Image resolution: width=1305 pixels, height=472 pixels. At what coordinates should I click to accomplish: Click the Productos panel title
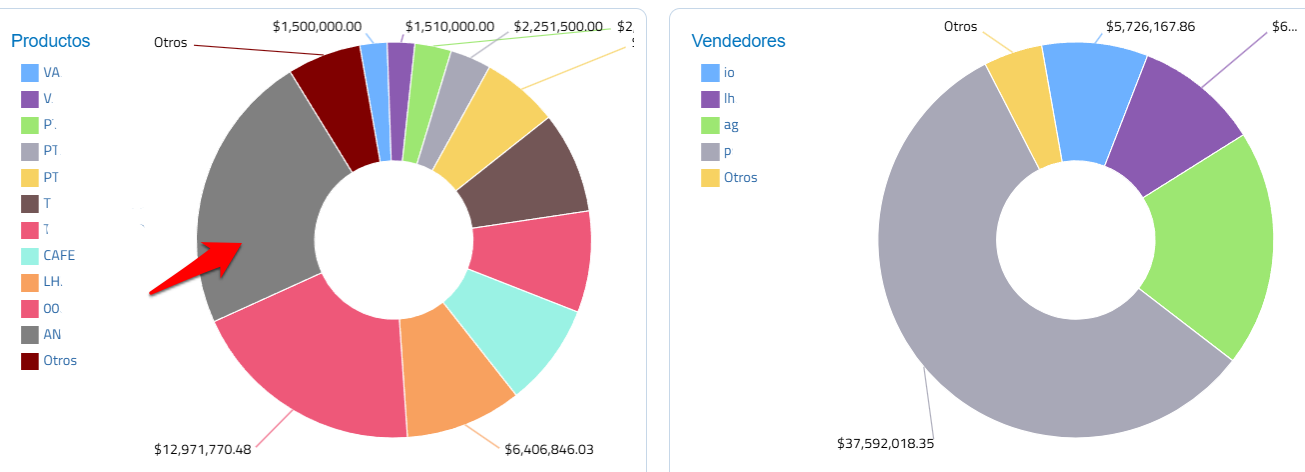coord(51,41)
